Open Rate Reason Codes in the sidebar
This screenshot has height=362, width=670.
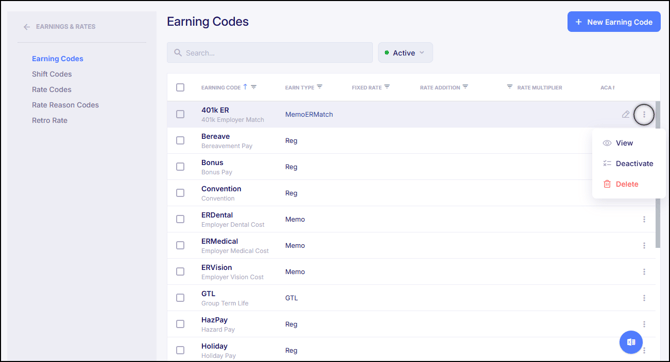click(65, 105)
